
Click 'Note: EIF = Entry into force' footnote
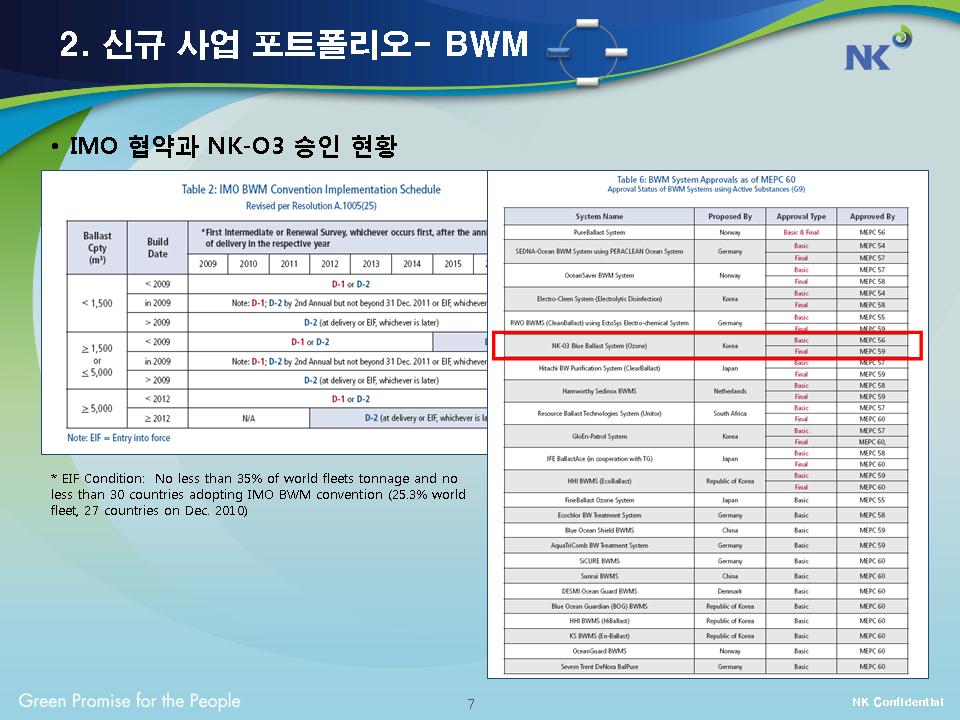click(x=119, y=438)
